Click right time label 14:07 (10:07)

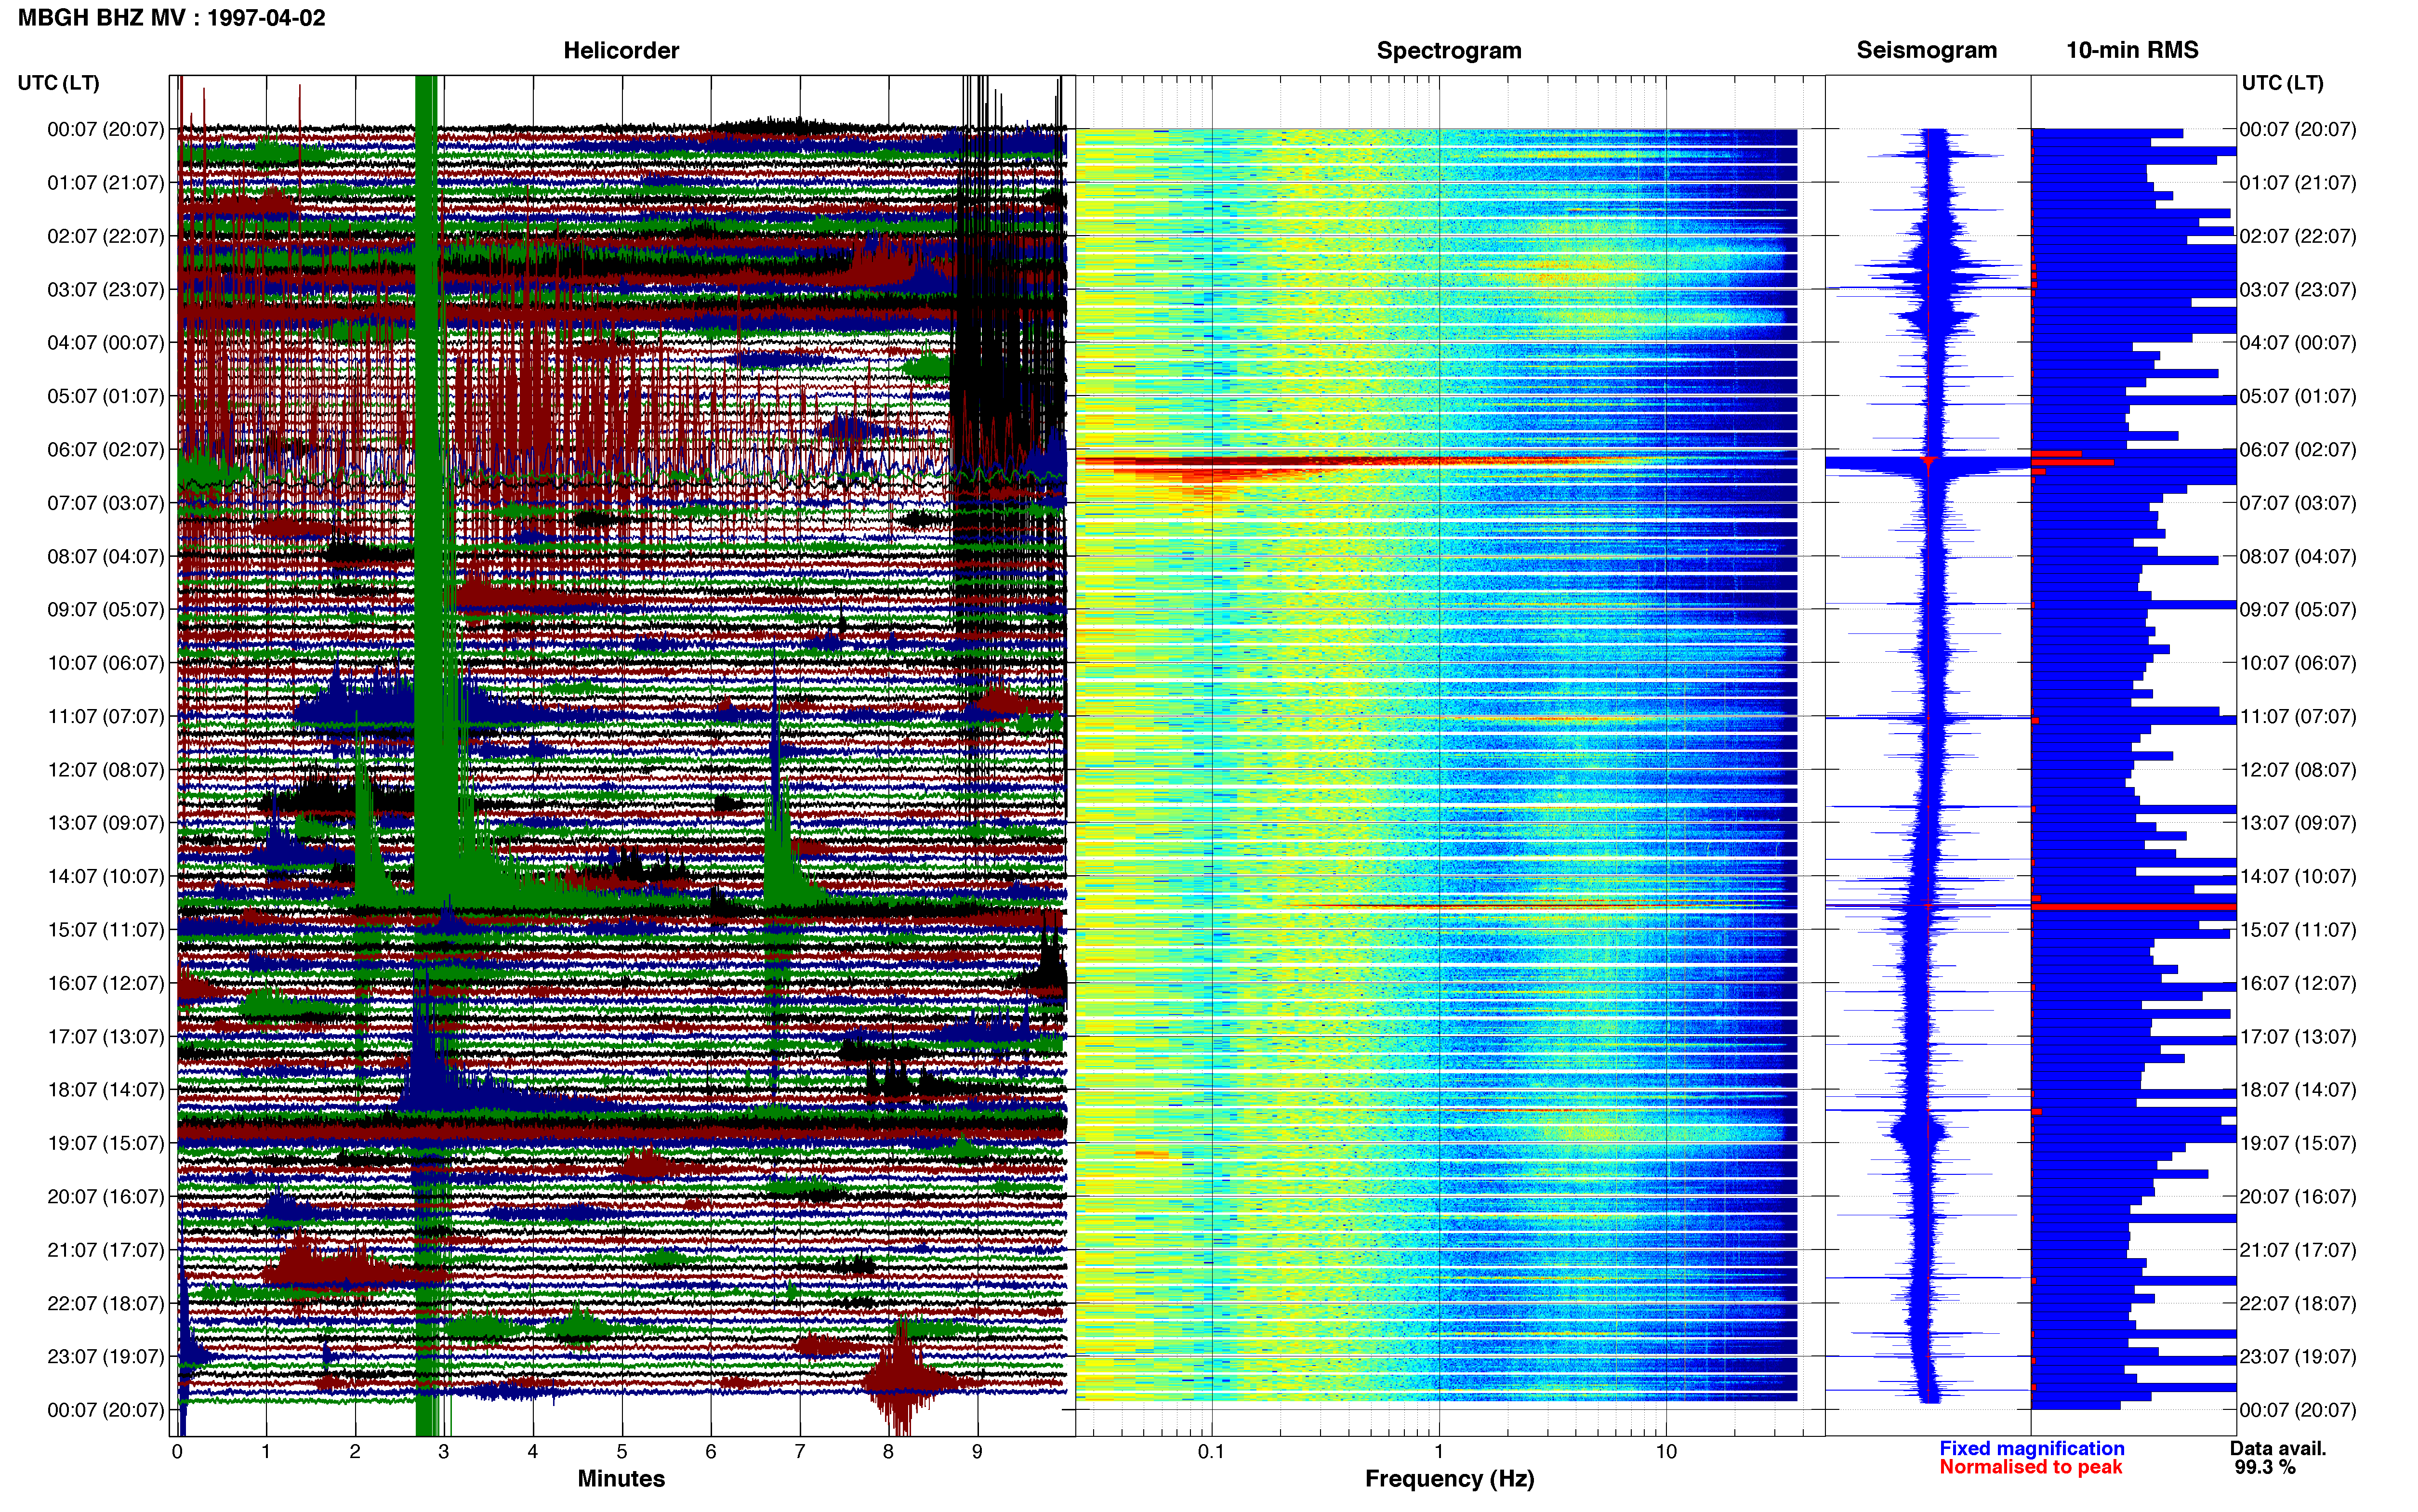tap(2298, 876)
